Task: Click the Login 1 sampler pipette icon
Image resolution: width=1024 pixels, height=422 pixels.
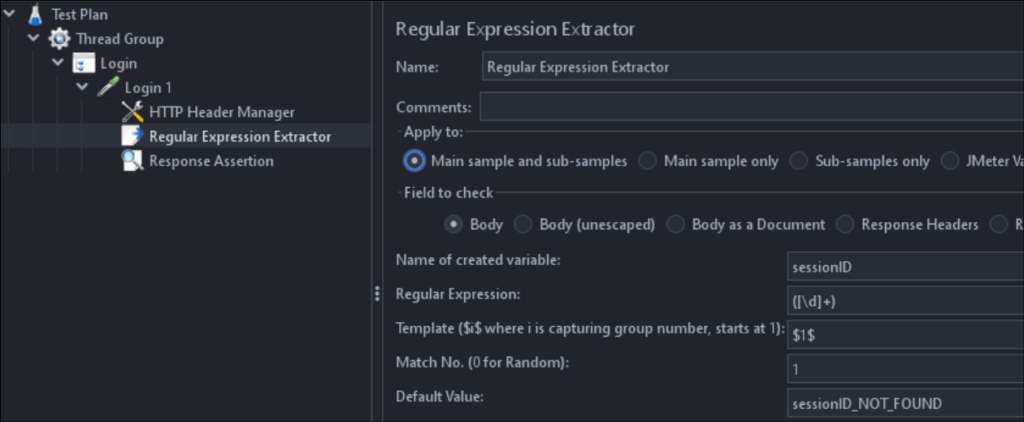Action: 108,88
